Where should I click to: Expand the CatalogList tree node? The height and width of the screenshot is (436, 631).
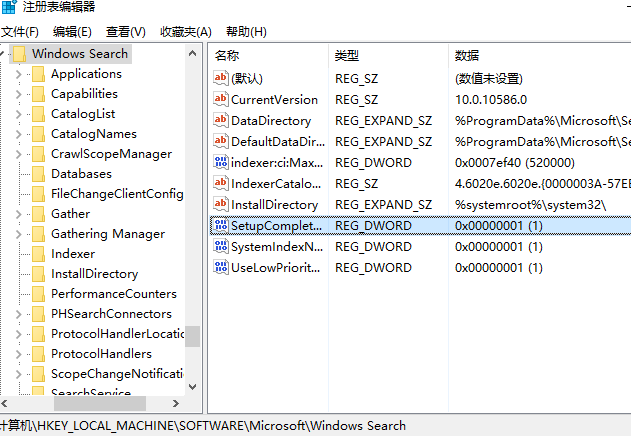tap(18, 114)
